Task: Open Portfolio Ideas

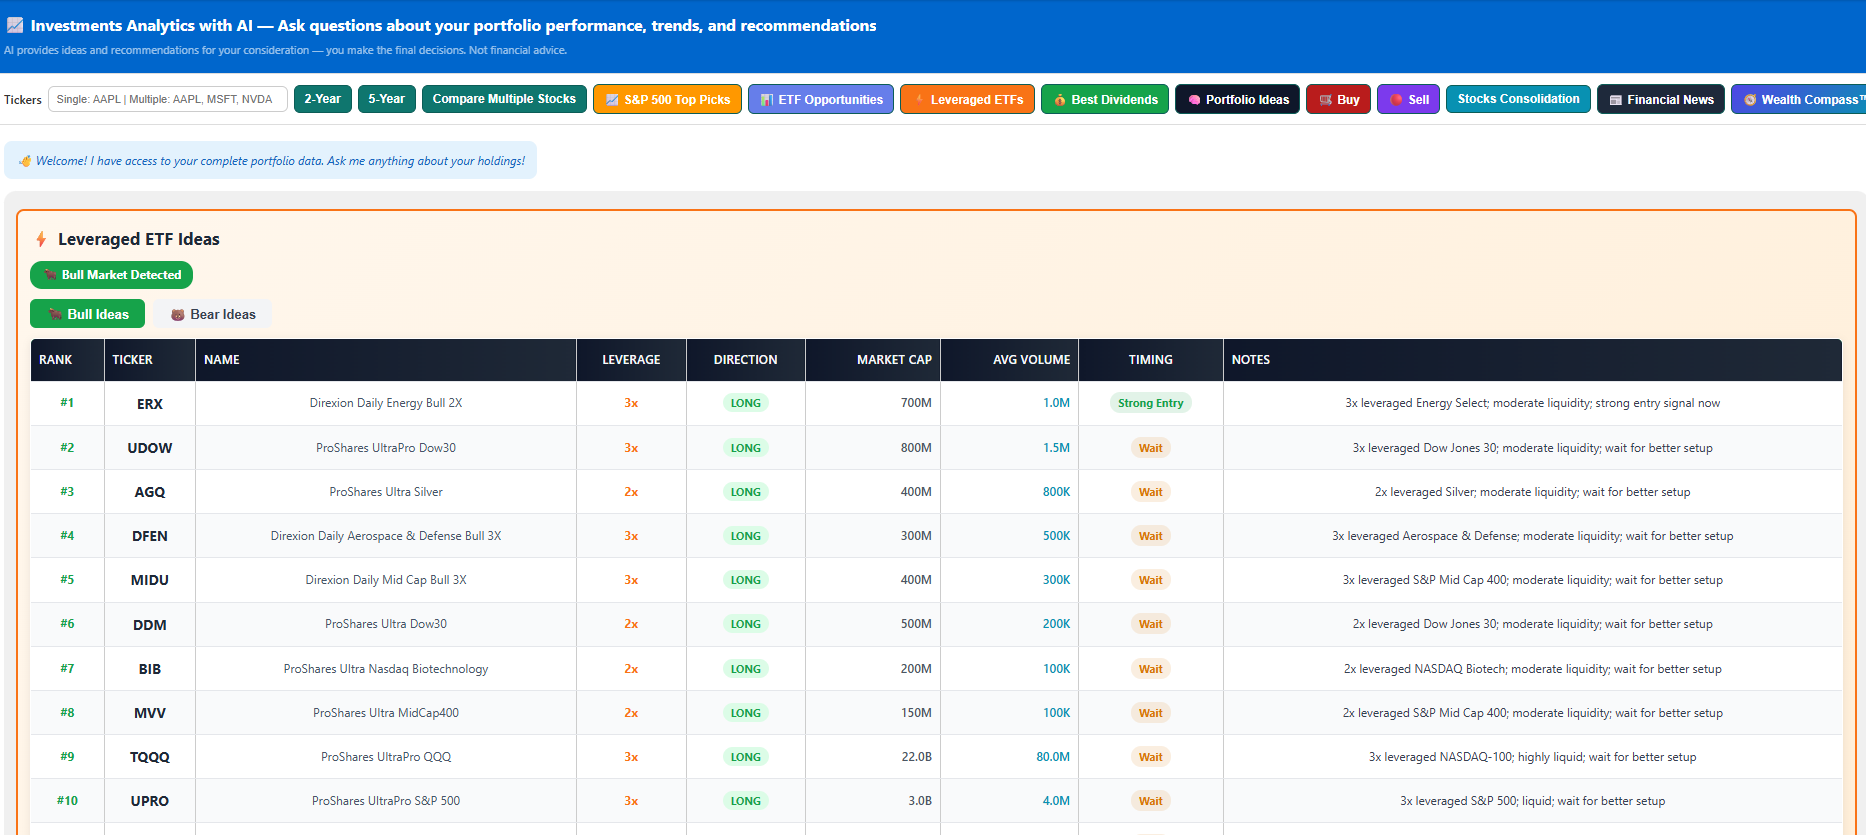Action: (1237, 99)
